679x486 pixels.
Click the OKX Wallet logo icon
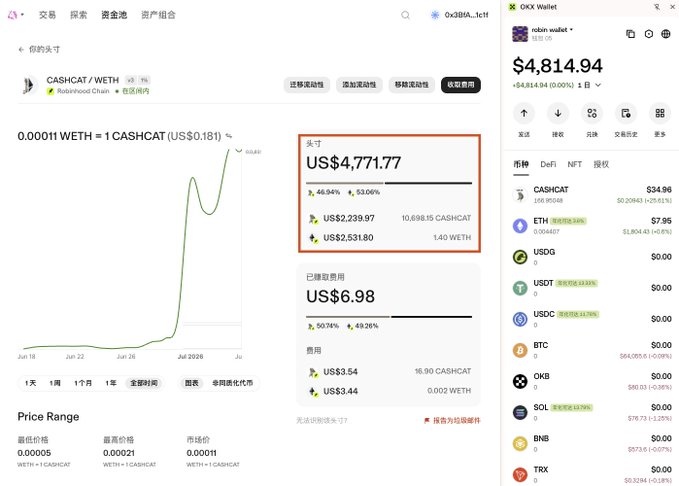coord(512,7)
